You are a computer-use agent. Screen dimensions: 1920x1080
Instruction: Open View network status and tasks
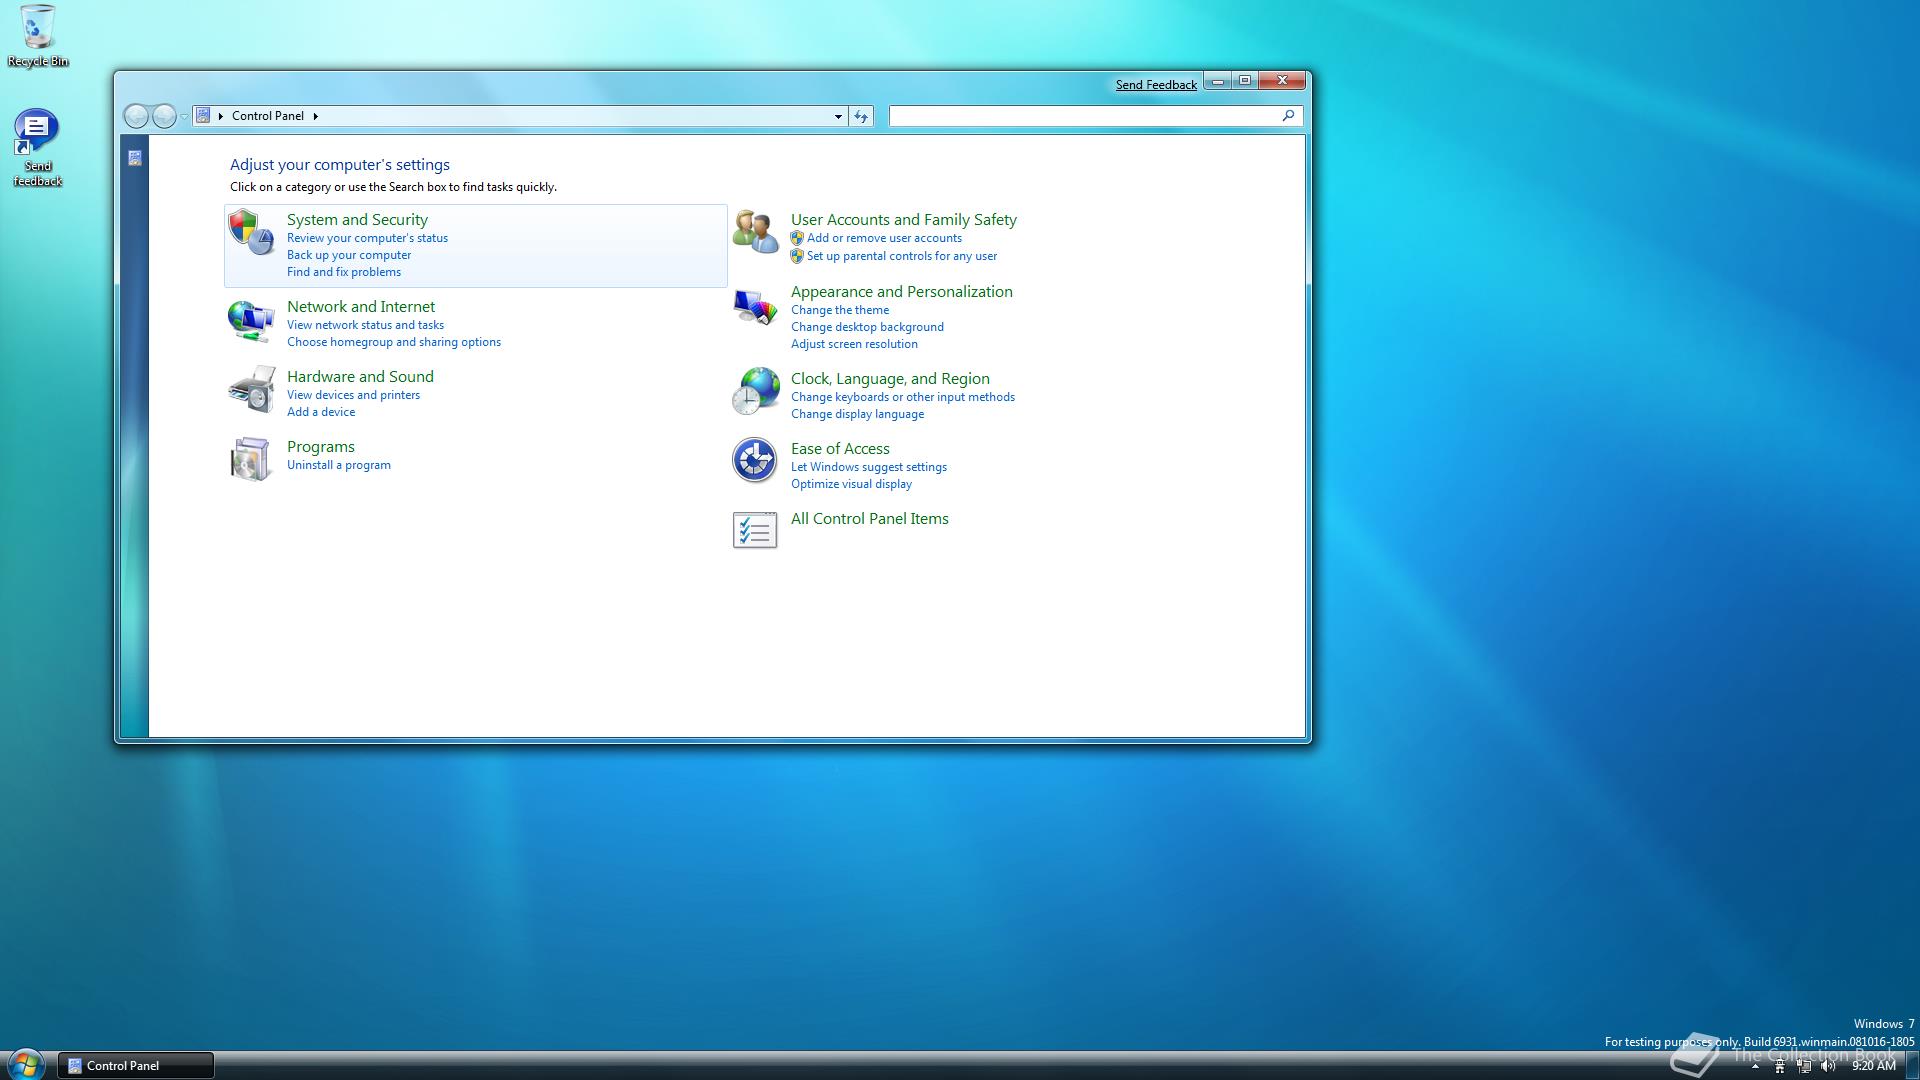click(x=365, y=325)
